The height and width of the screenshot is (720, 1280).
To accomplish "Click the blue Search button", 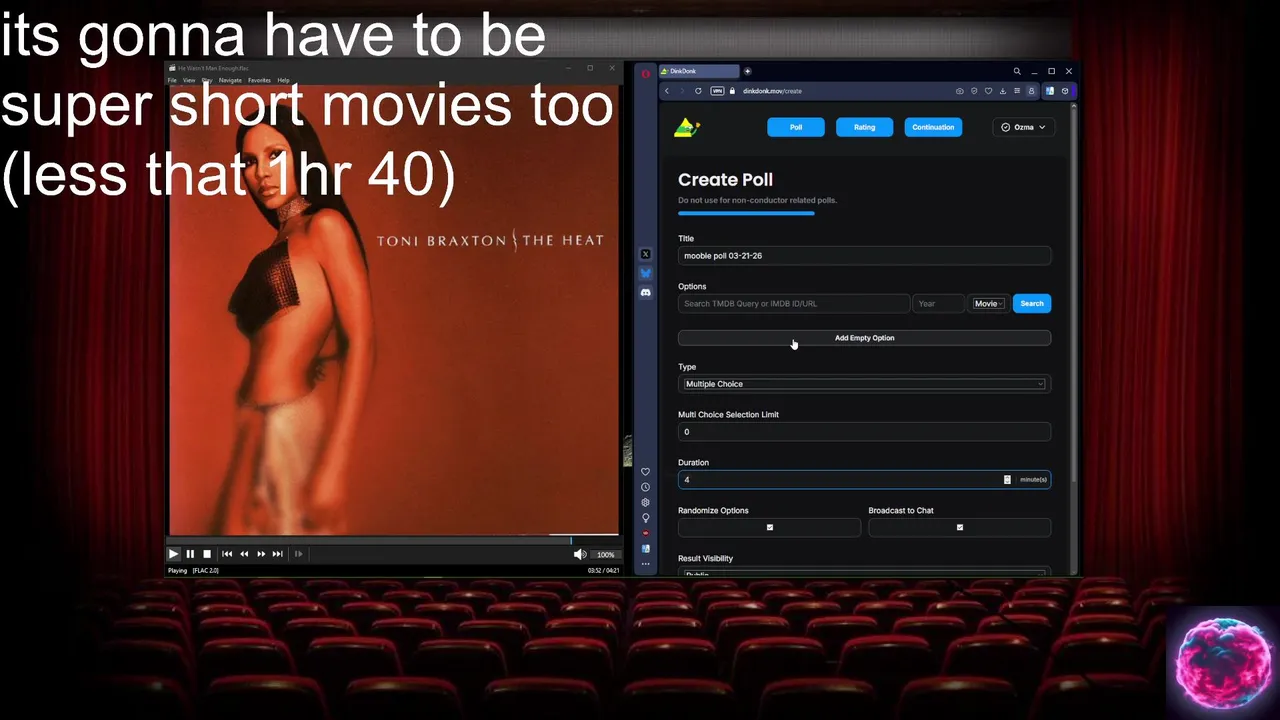I will pyautogui.click(x=1032, y=303).
